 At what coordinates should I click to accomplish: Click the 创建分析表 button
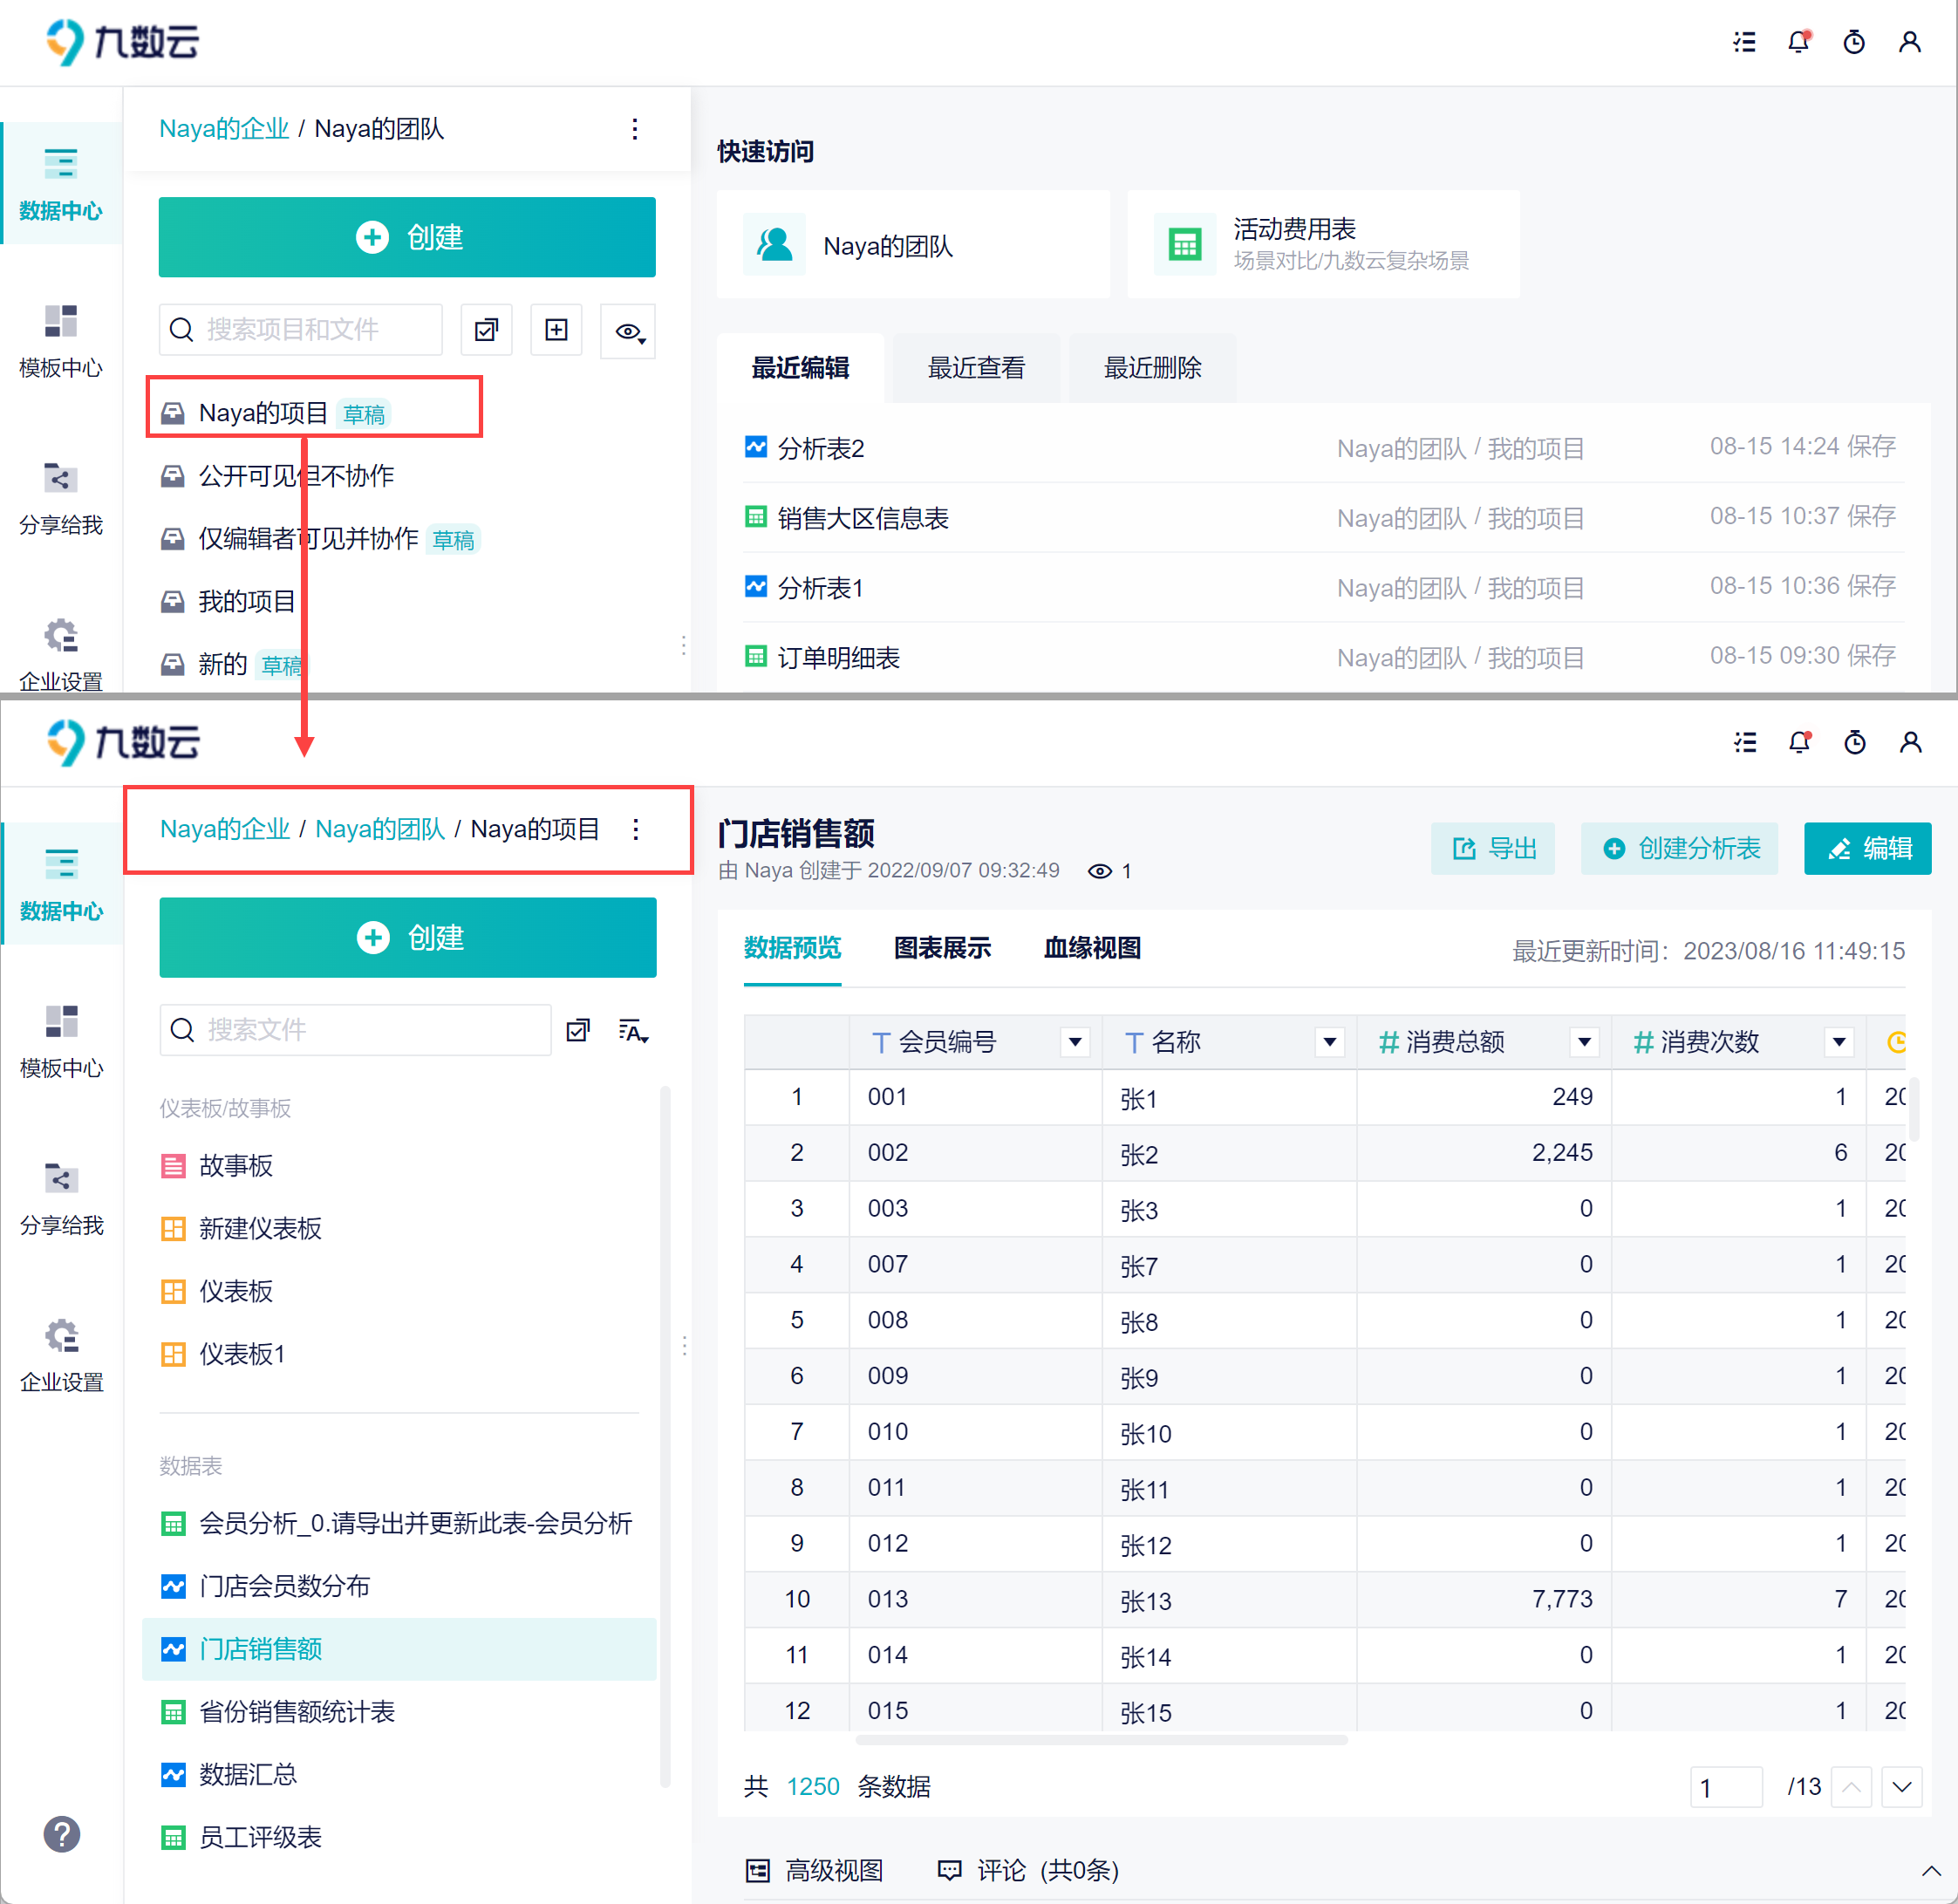(x=1679, y=848)
